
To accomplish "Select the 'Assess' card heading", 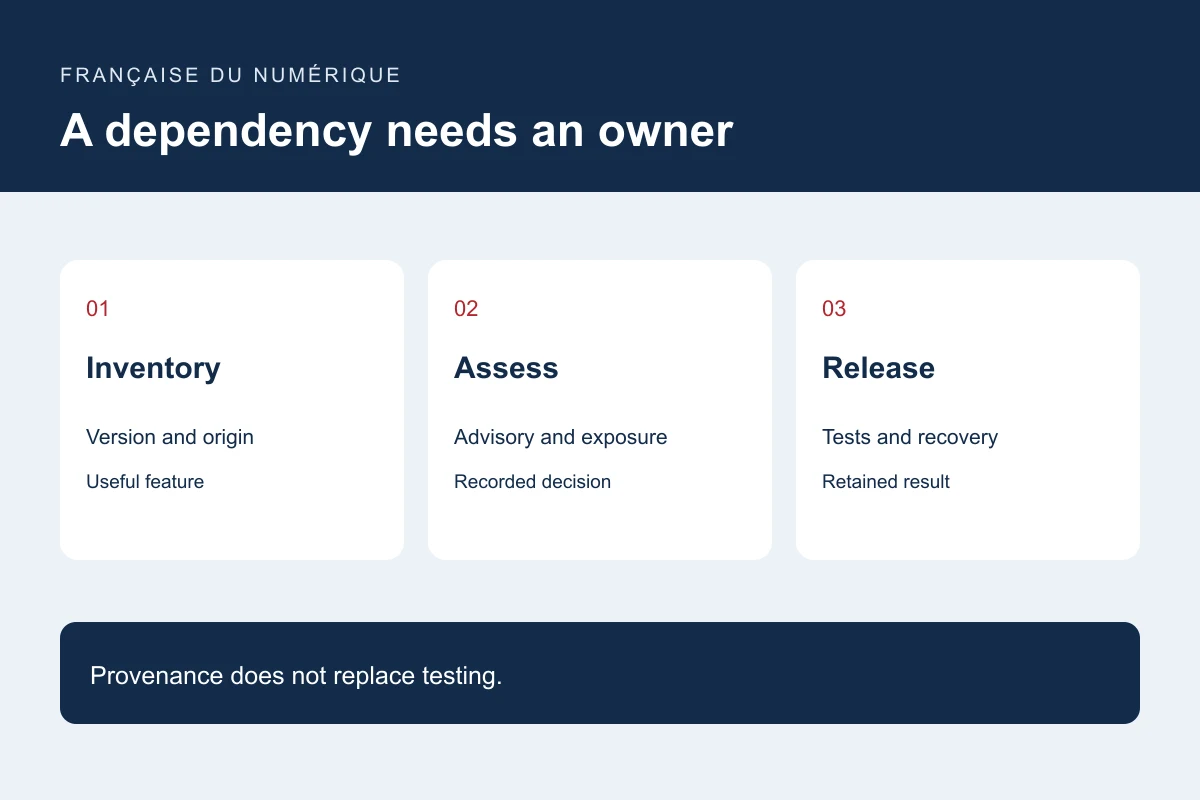I will 506,368.
